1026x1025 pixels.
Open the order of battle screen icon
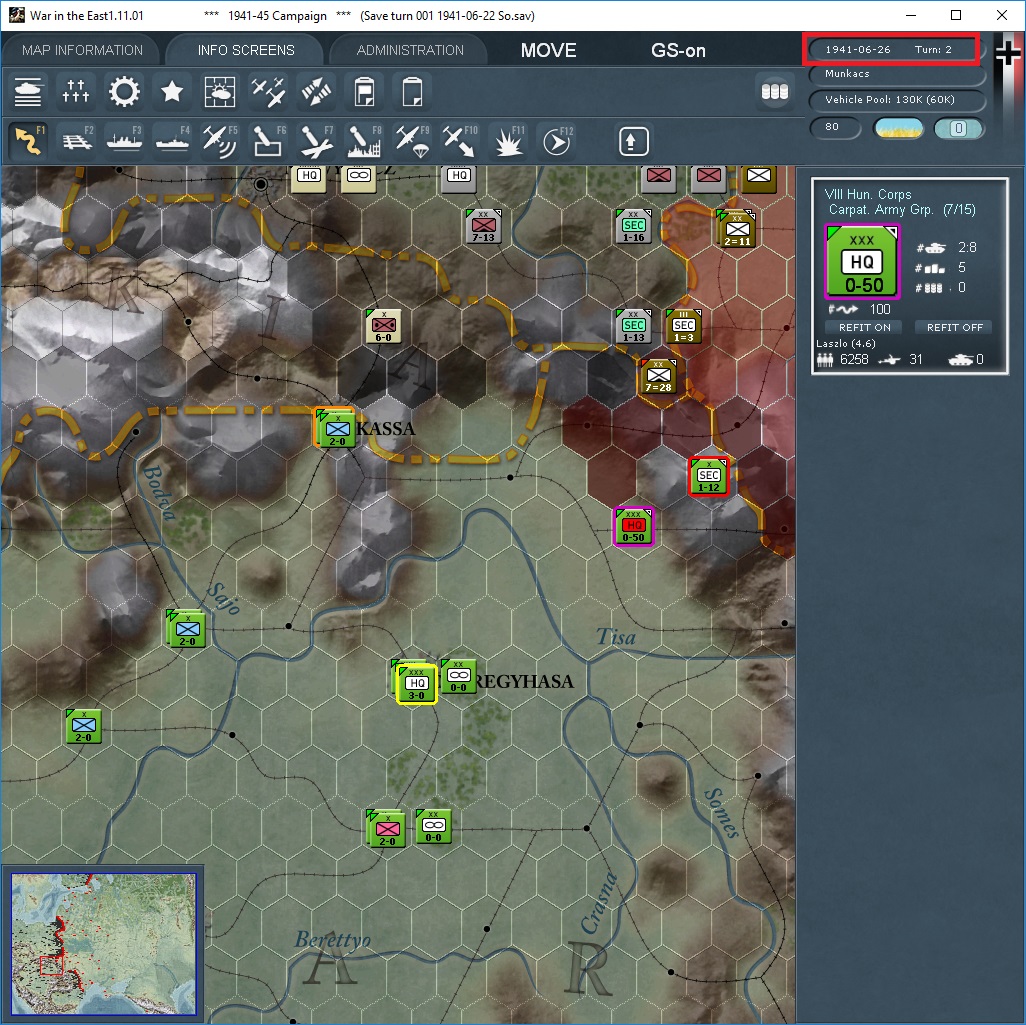(x=28, y=92)
